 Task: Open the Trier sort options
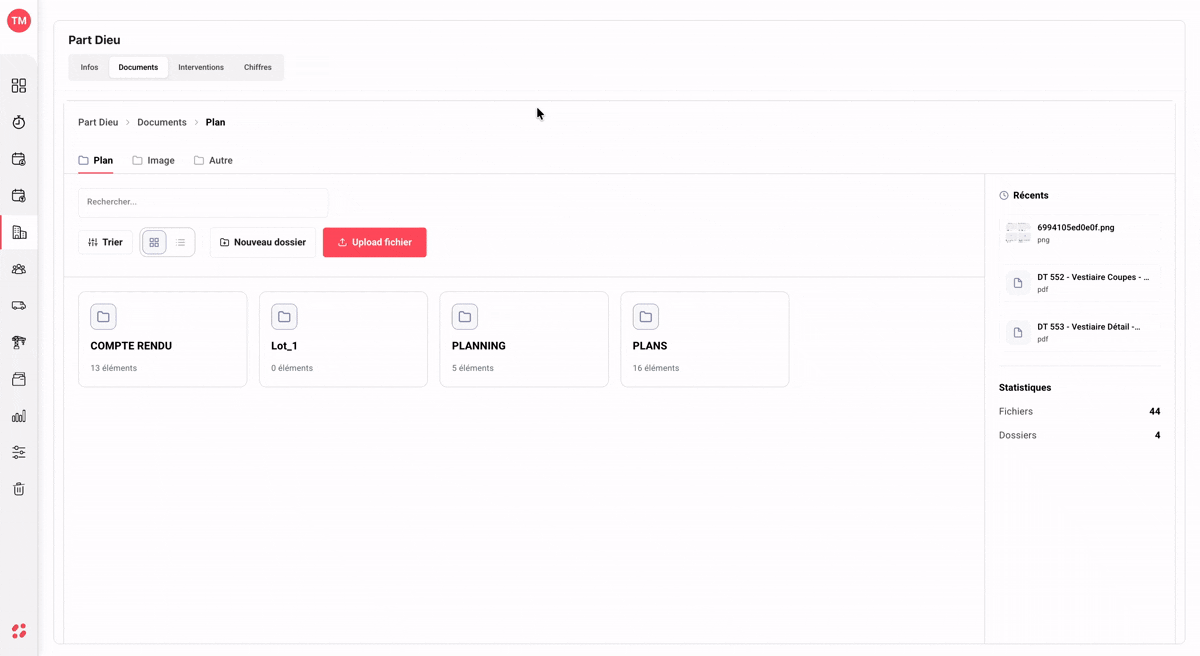click(105, 242)
